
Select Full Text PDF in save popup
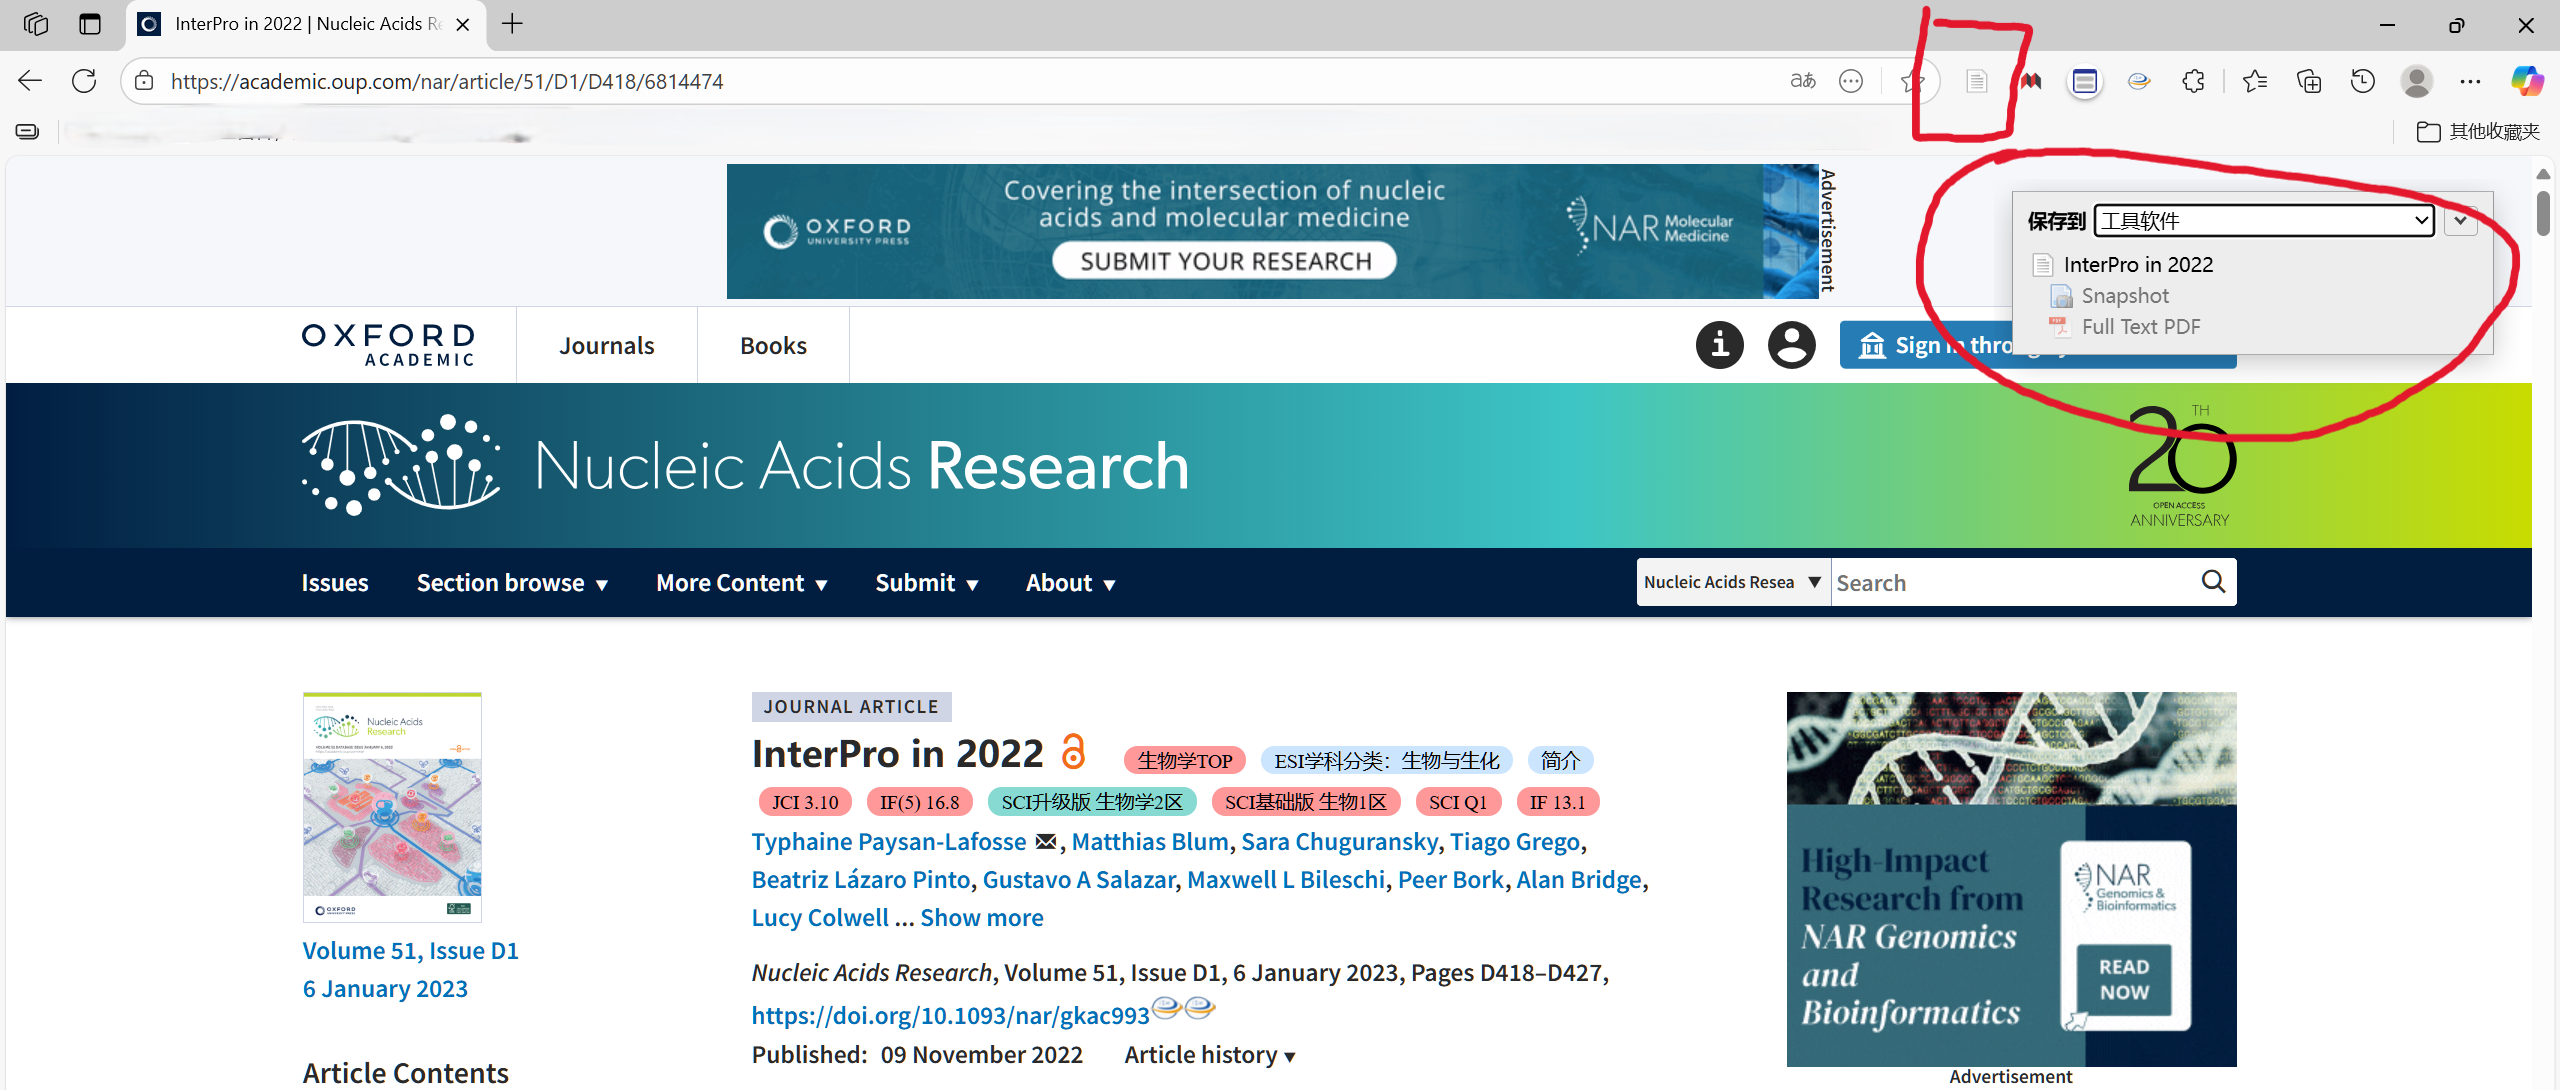coord(2141,327)
